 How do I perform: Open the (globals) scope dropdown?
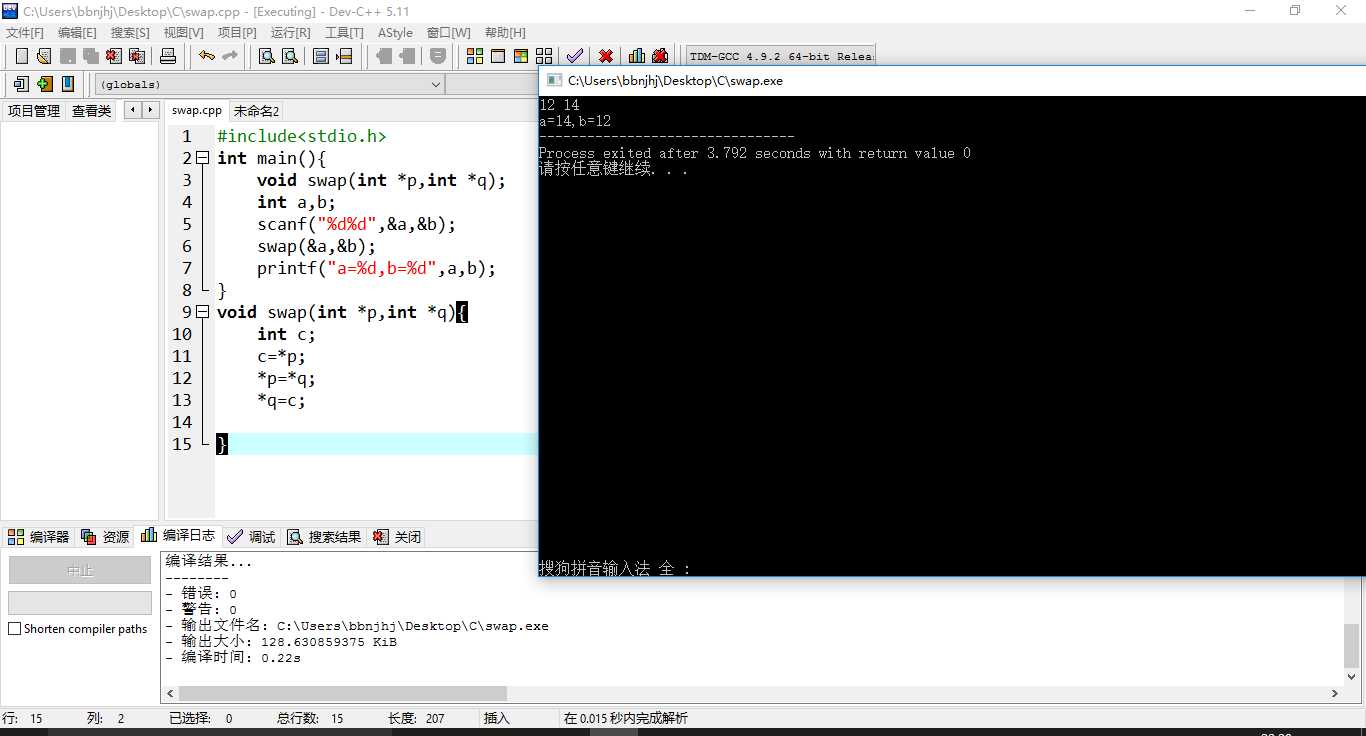[270, 84]
